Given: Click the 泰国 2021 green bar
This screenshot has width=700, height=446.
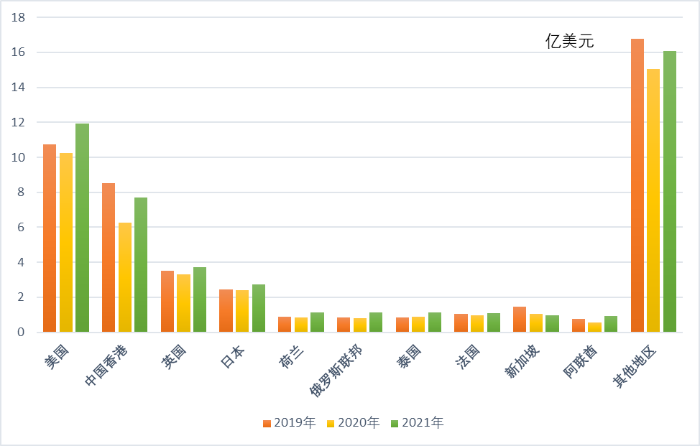Looking at the screenshot, I should pyautogui.click(x=434, y=322).
